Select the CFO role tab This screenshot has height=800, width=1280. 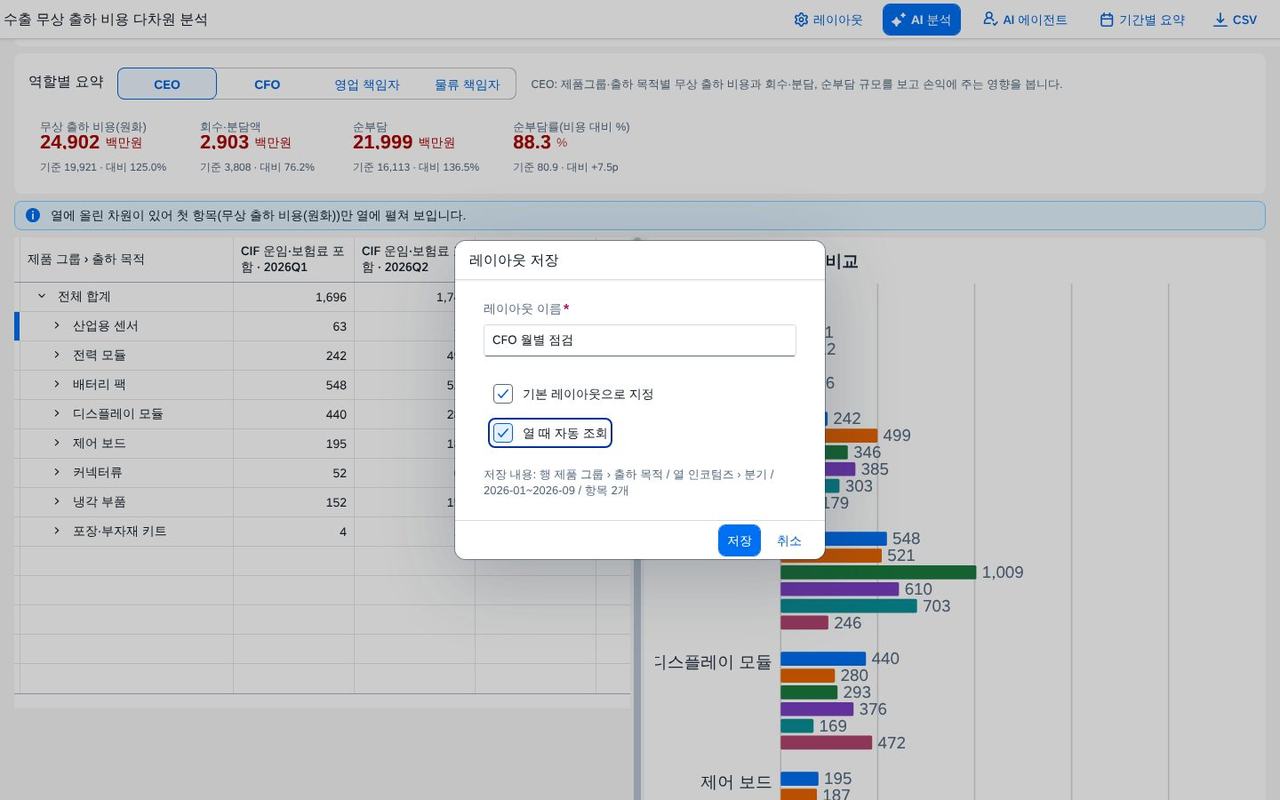click(267, 84)
